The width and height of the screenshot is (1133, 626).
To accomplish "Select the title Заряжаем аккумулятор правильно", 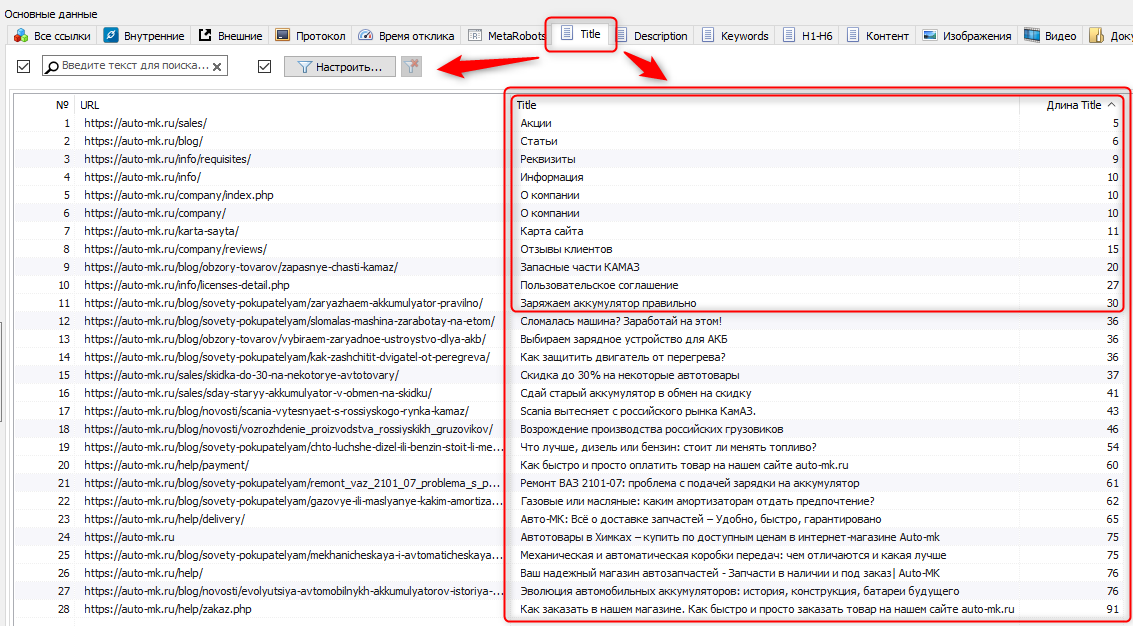I will (608, 303).
